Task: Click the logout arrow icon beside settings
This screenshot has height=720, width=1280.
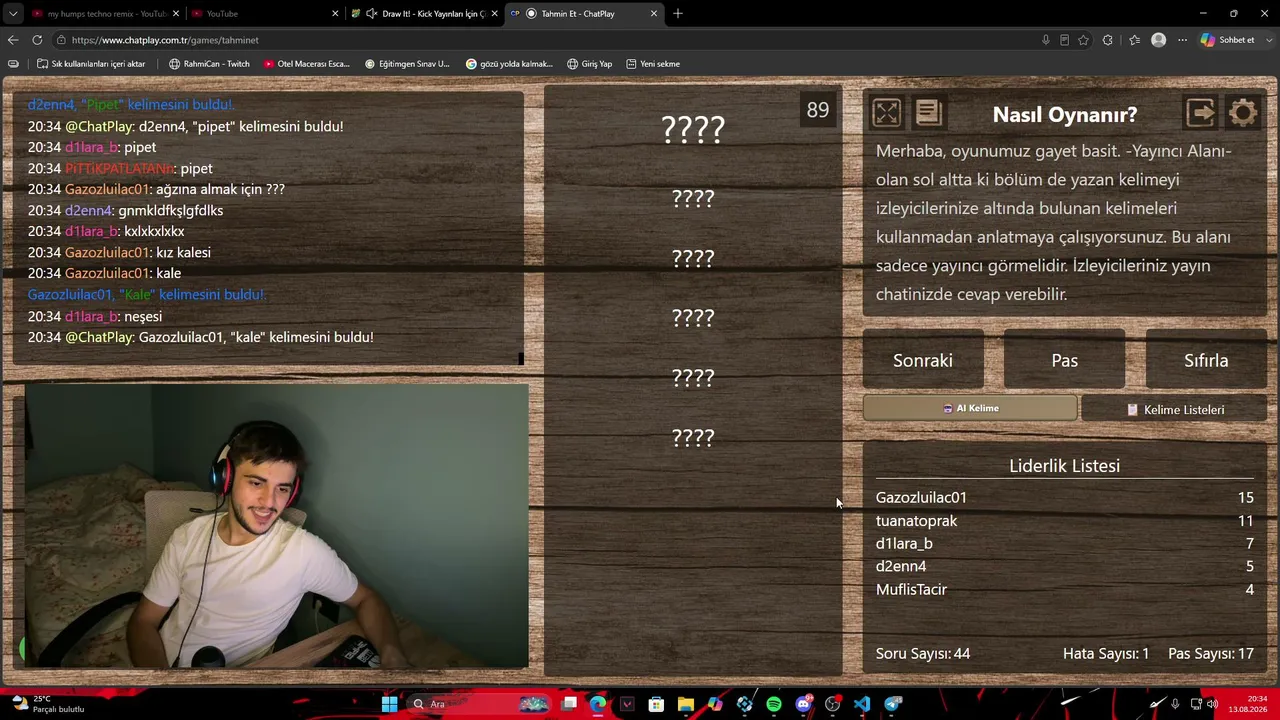Action: [x=1200, y=113]
